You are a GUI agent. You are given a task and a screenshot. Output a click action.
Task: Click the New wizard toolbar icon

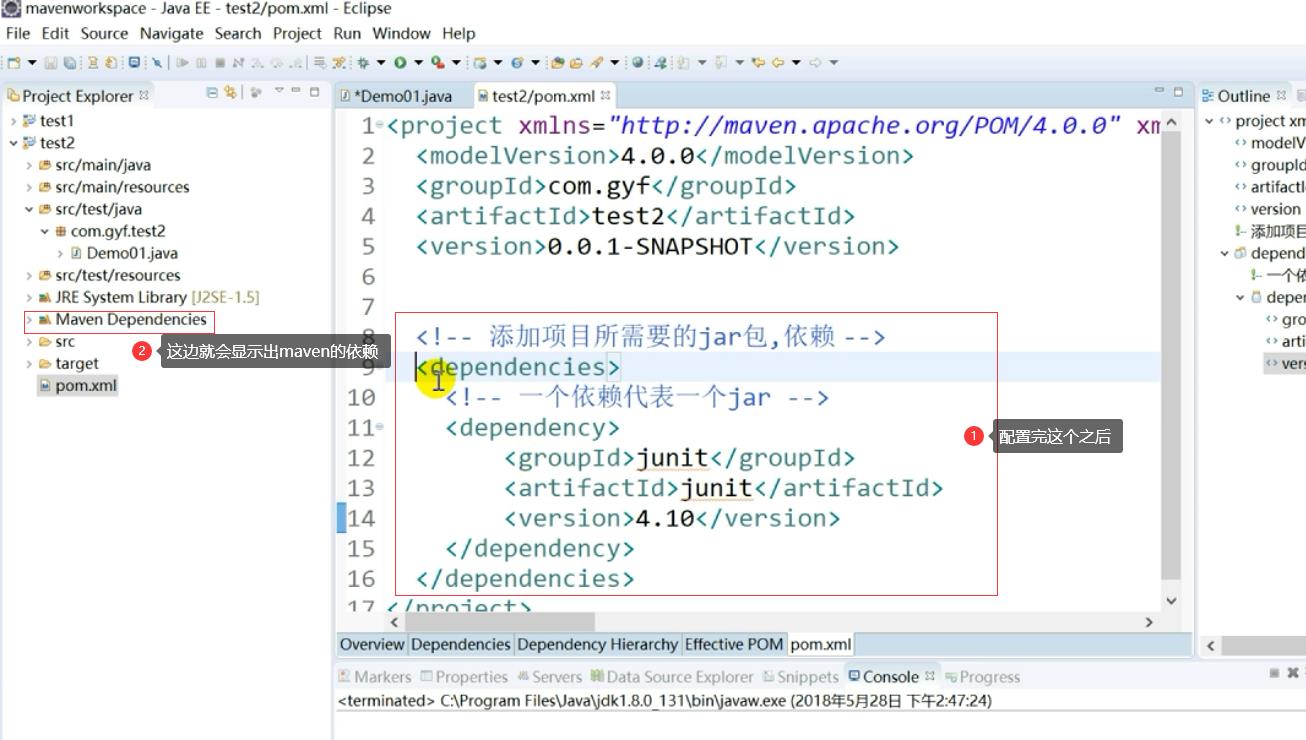(14, 62)
